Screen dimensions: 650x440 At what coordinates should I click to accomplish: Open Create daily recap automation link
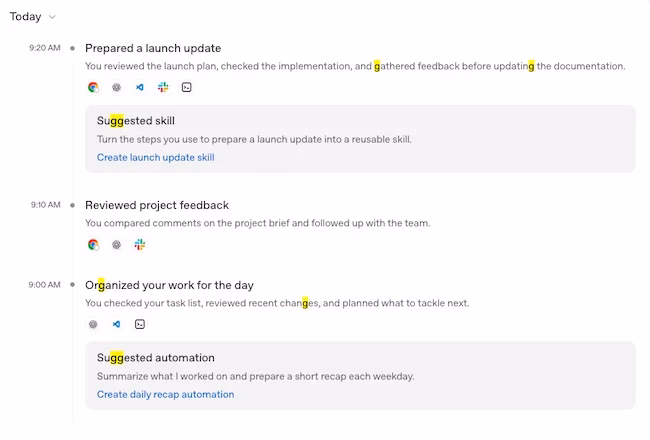pyautogui.click(x=165, y=394)
